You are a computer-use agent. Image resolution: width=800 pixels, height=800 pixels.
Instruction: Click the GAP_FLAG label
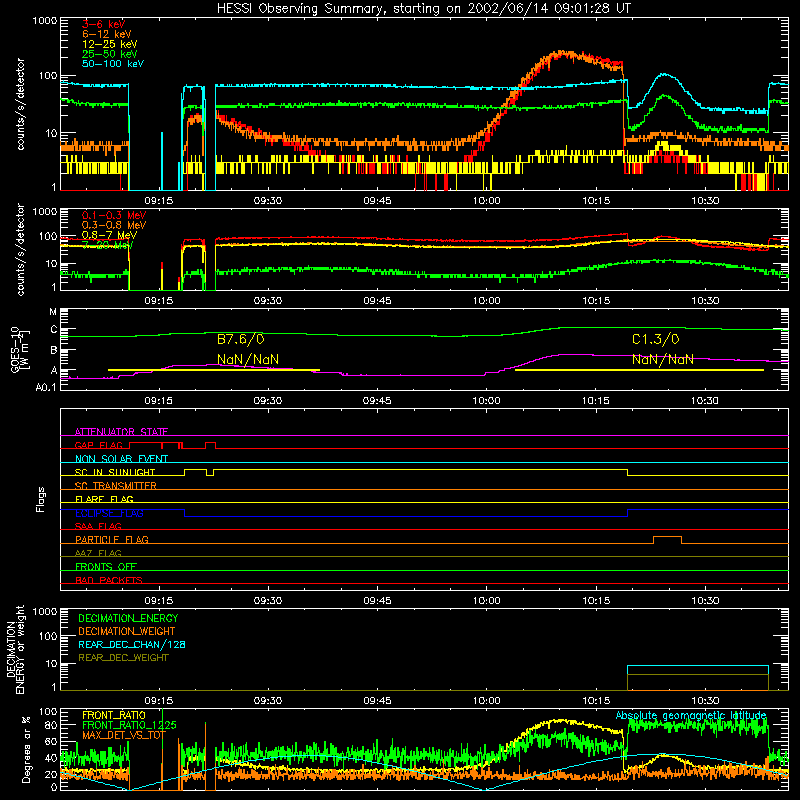tap(98, 445)
